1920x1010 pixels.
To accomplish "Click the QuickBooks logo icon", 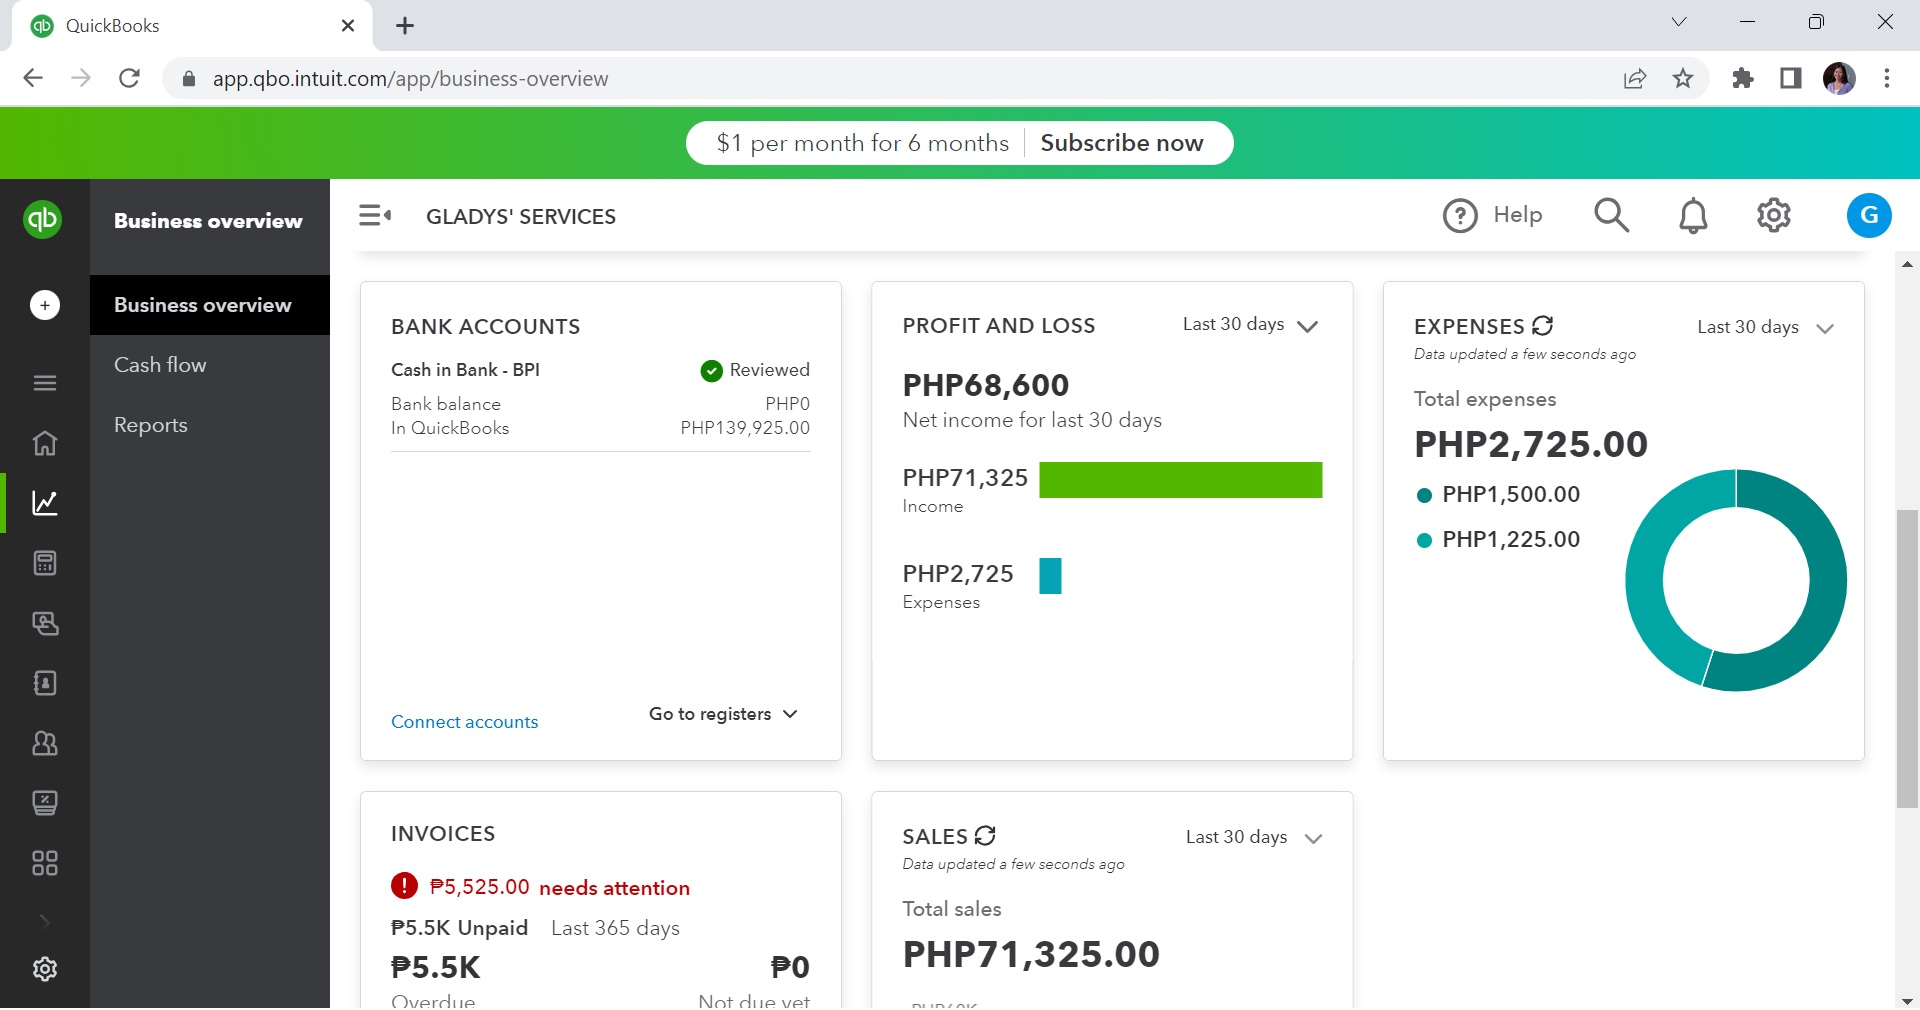I will (x=43, y=219).
